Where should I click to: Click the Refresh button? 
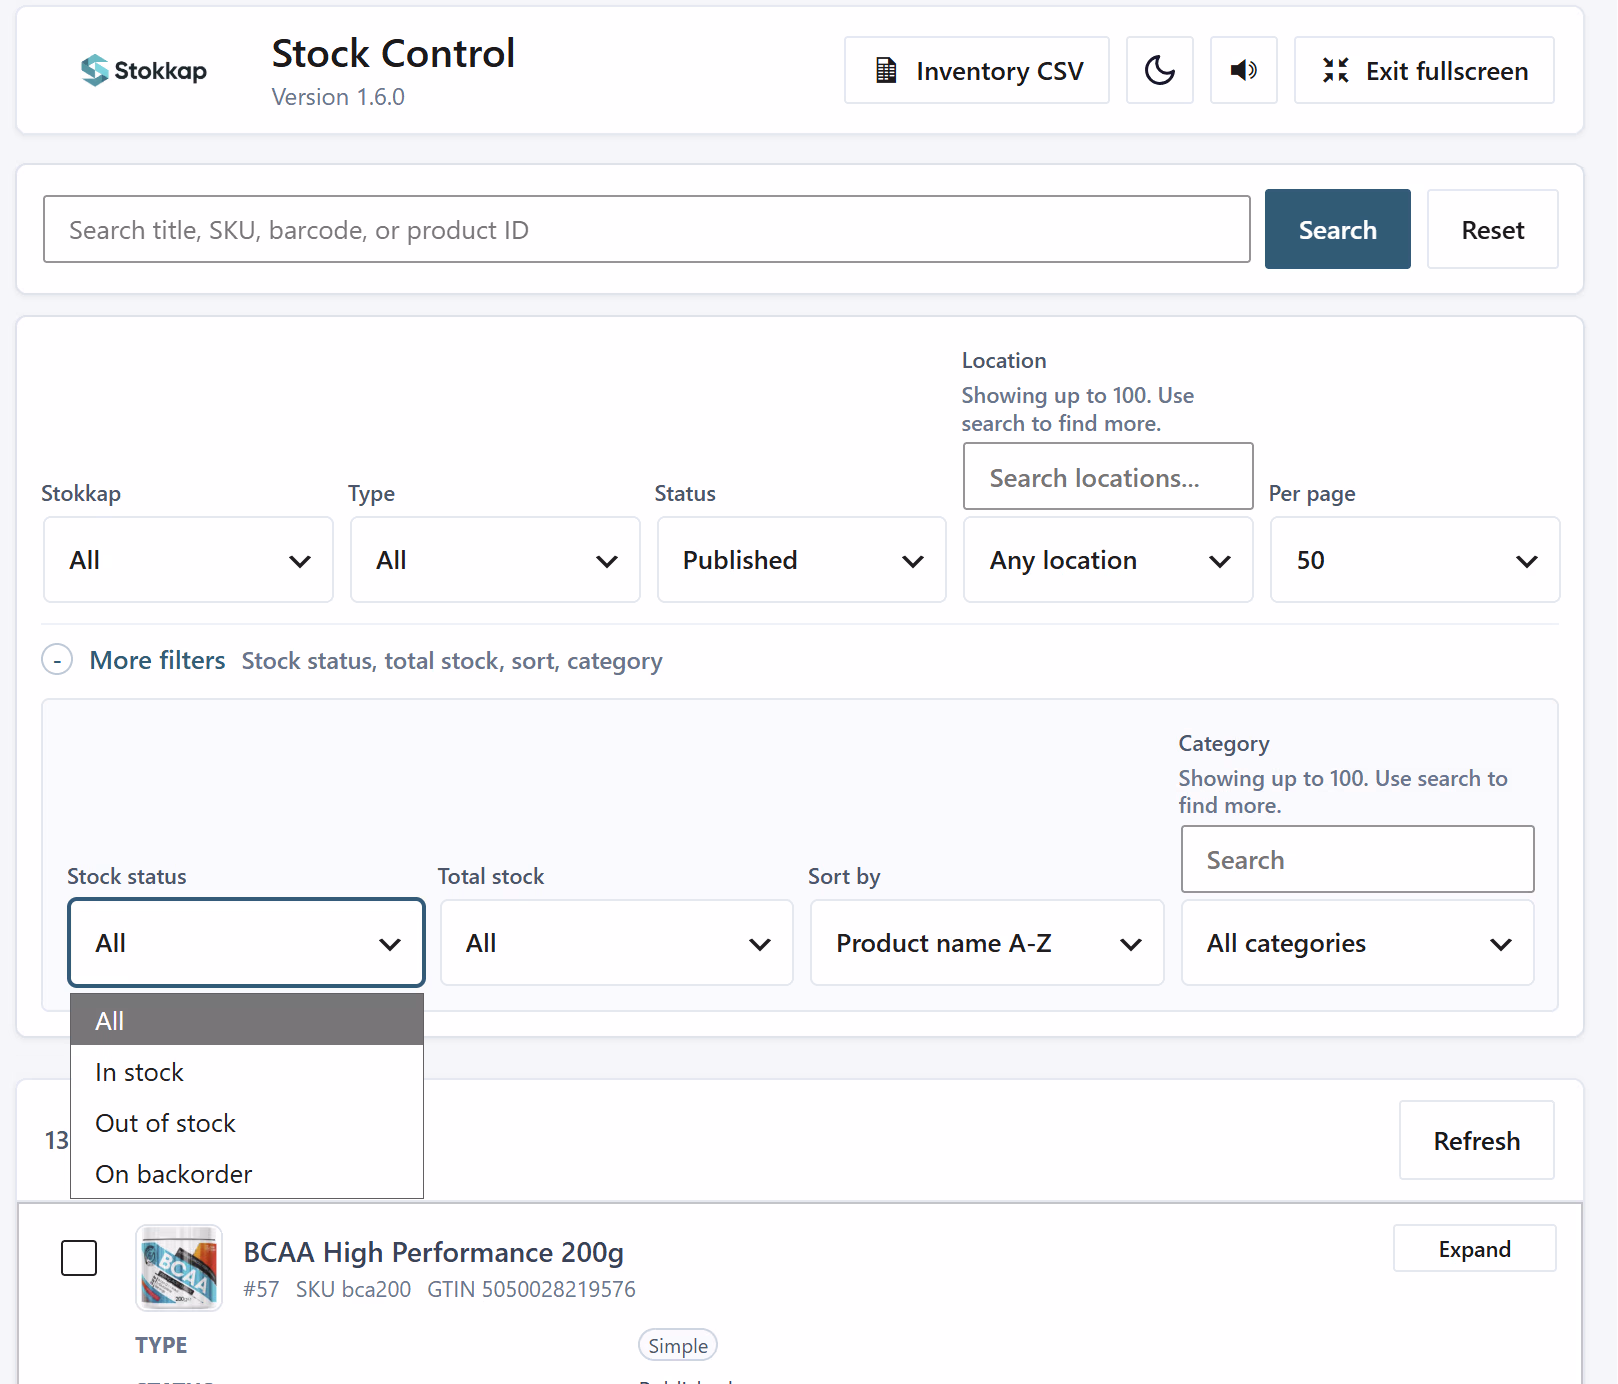1477,1140
